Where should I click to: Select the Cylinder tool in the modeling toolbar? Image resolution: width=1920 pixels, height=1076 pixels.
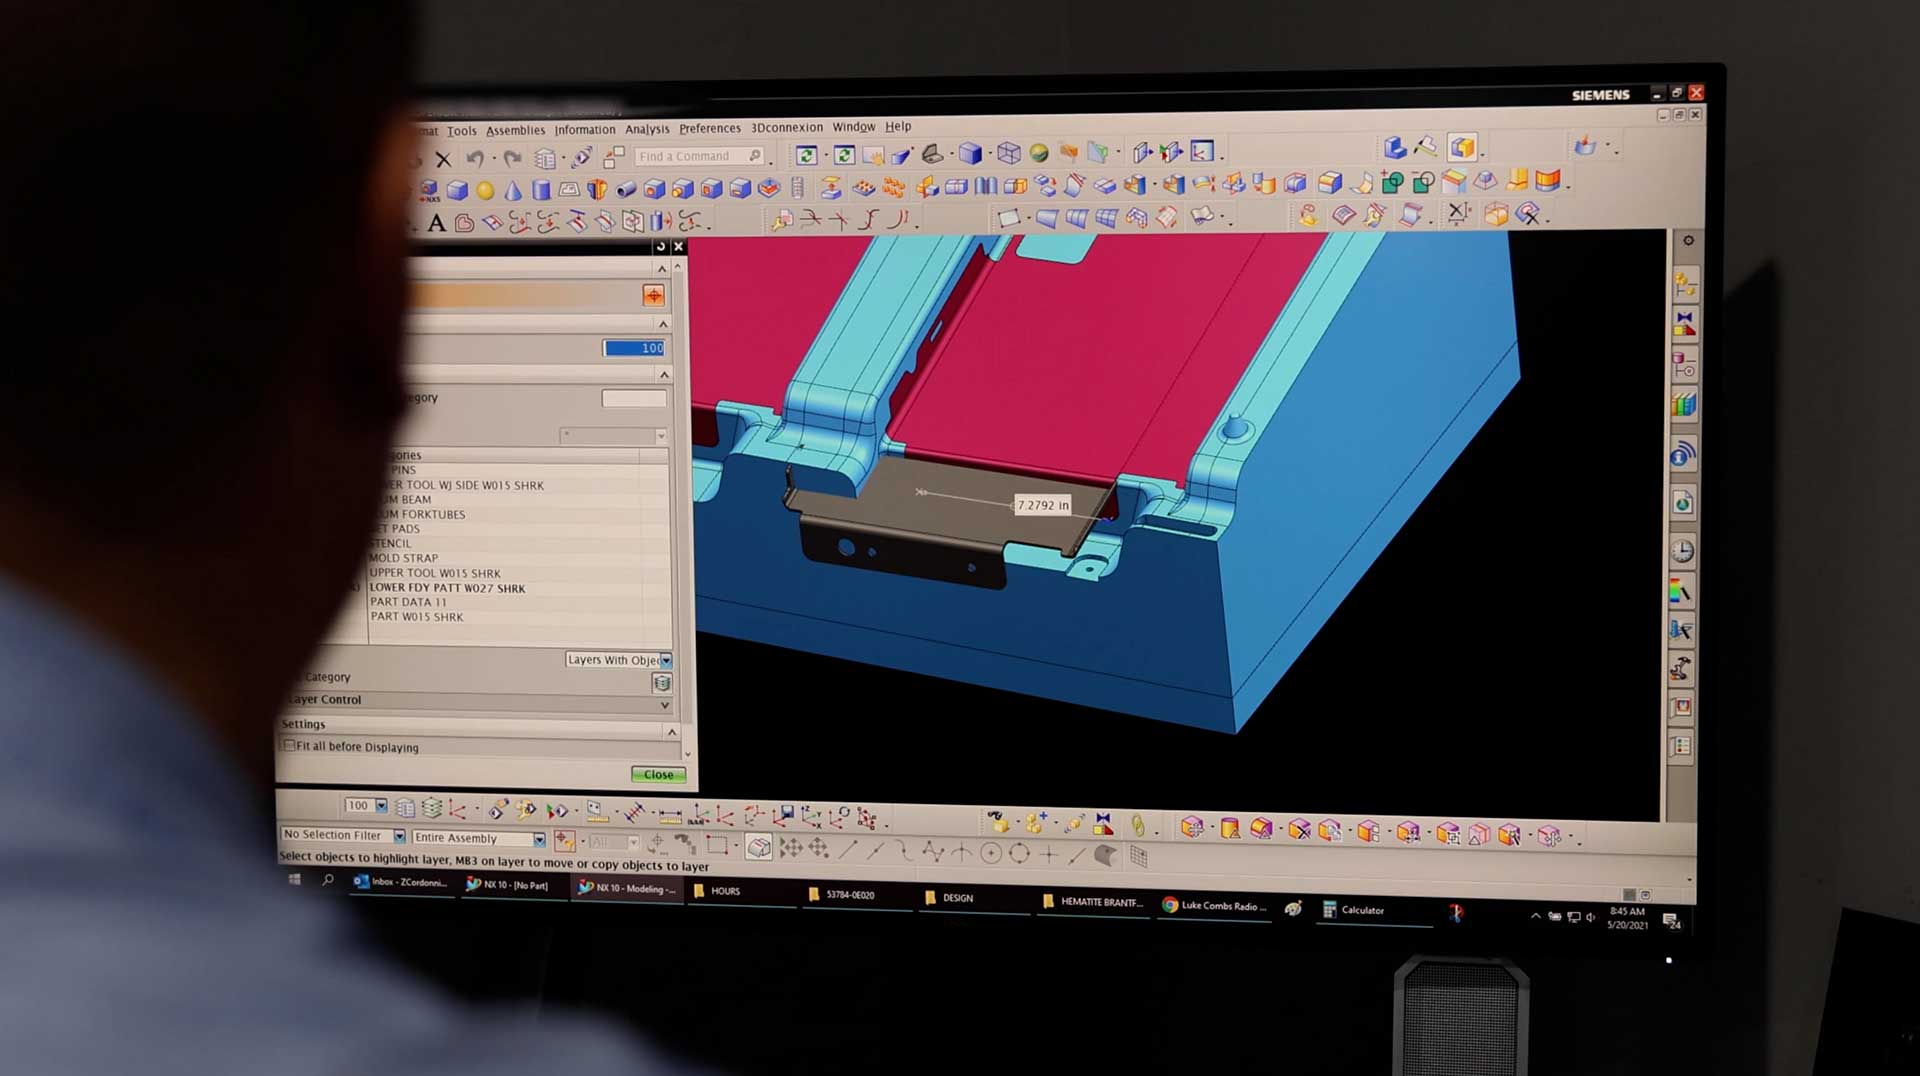[540, 188]
